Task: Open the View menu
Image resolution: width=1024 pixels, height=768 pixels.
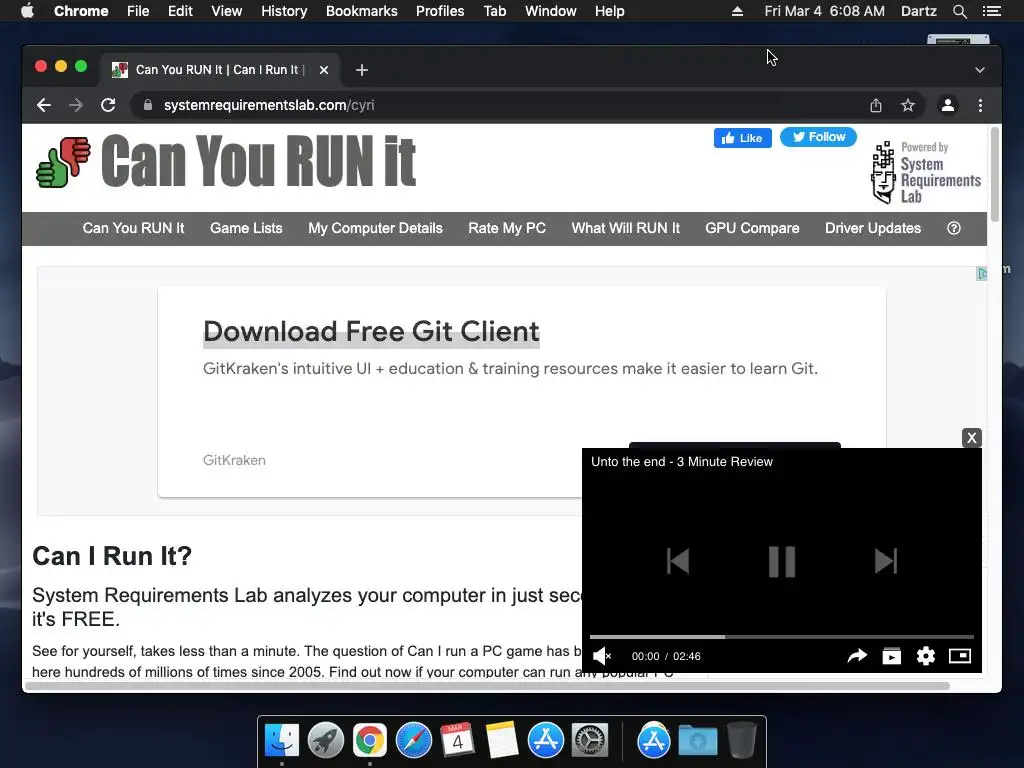Action: [227, 11]
